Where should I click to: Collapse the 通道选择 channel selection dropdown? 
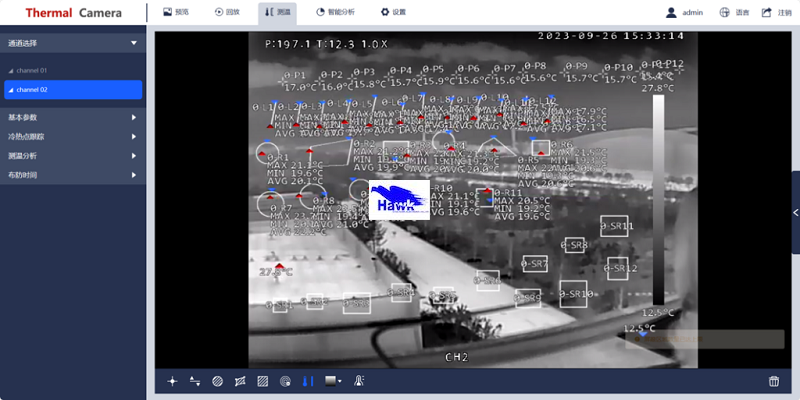(133, 43)
